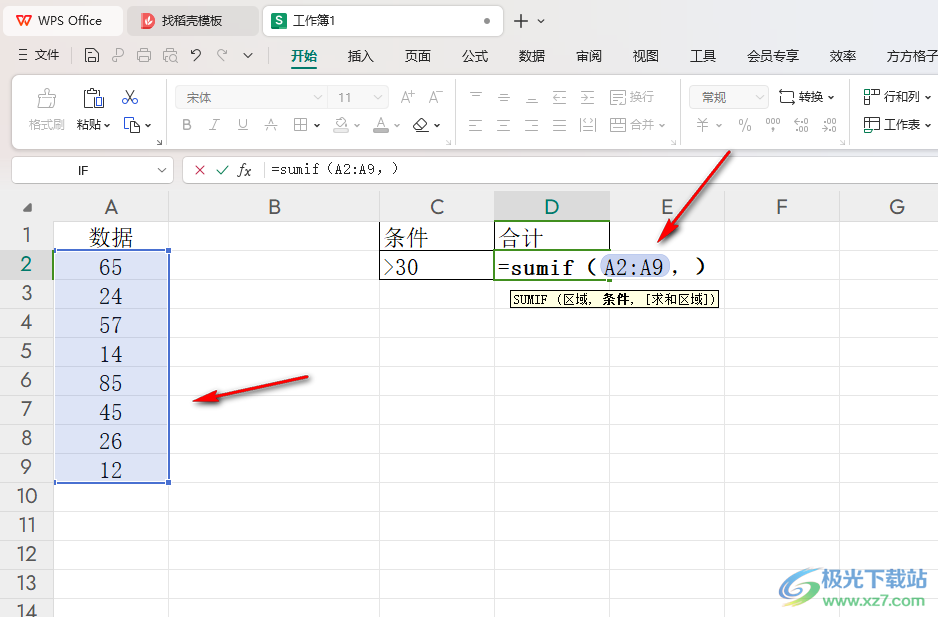
Task: Expand the Name Box dropdown showing IF
Action: pyautogui.click(x=162, y=170)
